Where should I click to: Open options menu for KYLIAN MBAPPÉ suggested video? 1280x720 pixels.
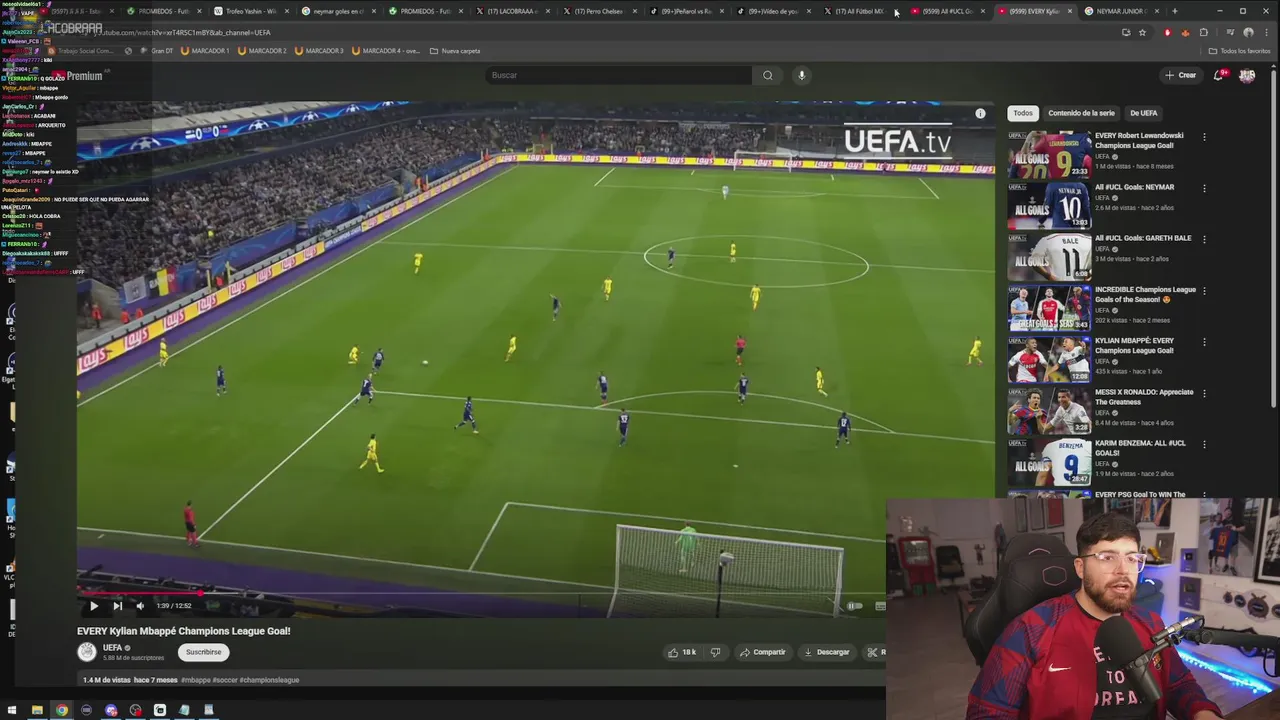(x=1204, y=342)
